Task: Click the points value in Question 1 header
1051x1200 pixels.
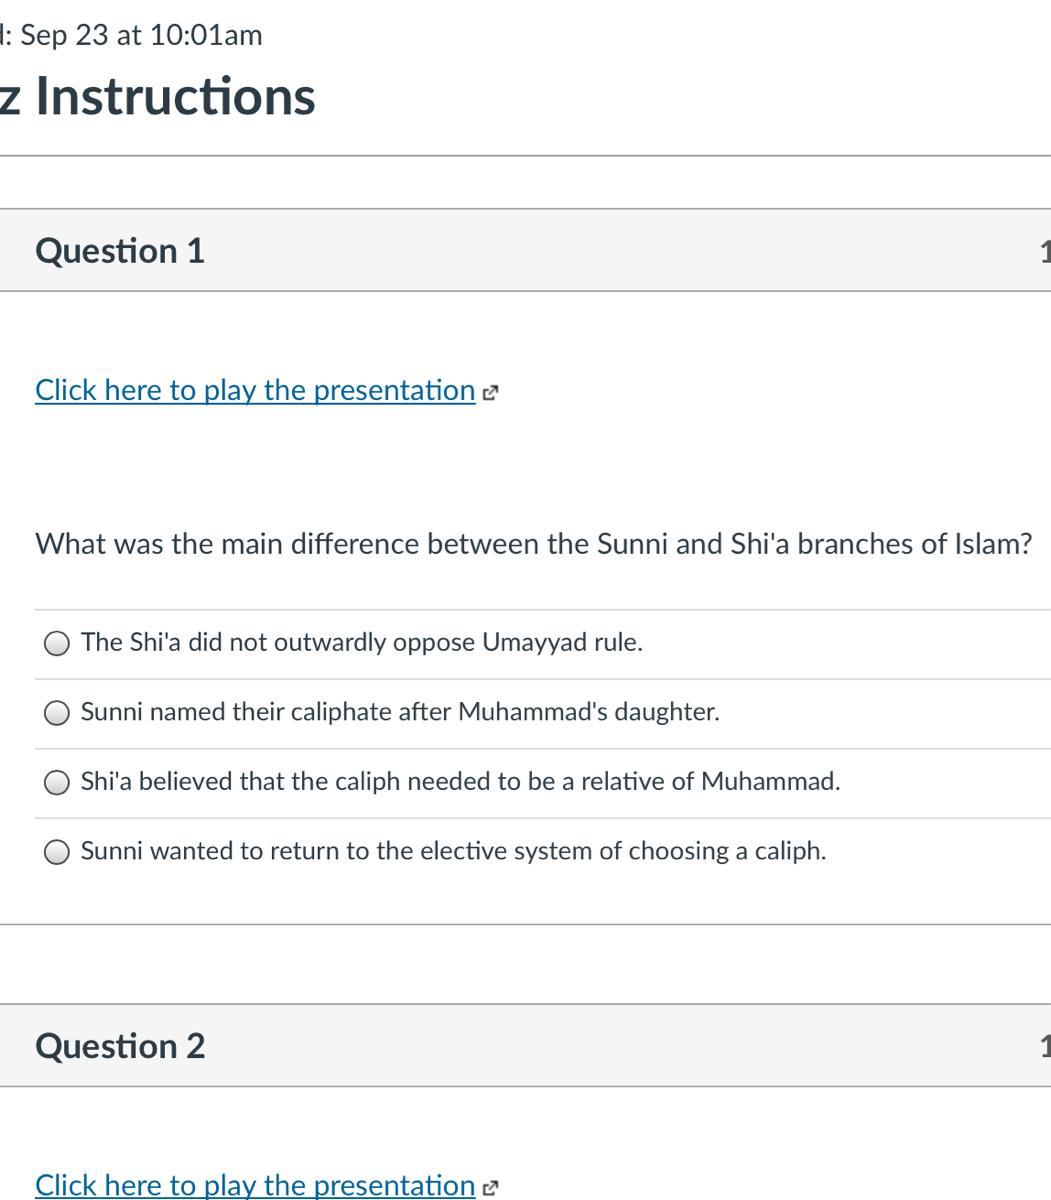Action: click(1044, 251)
